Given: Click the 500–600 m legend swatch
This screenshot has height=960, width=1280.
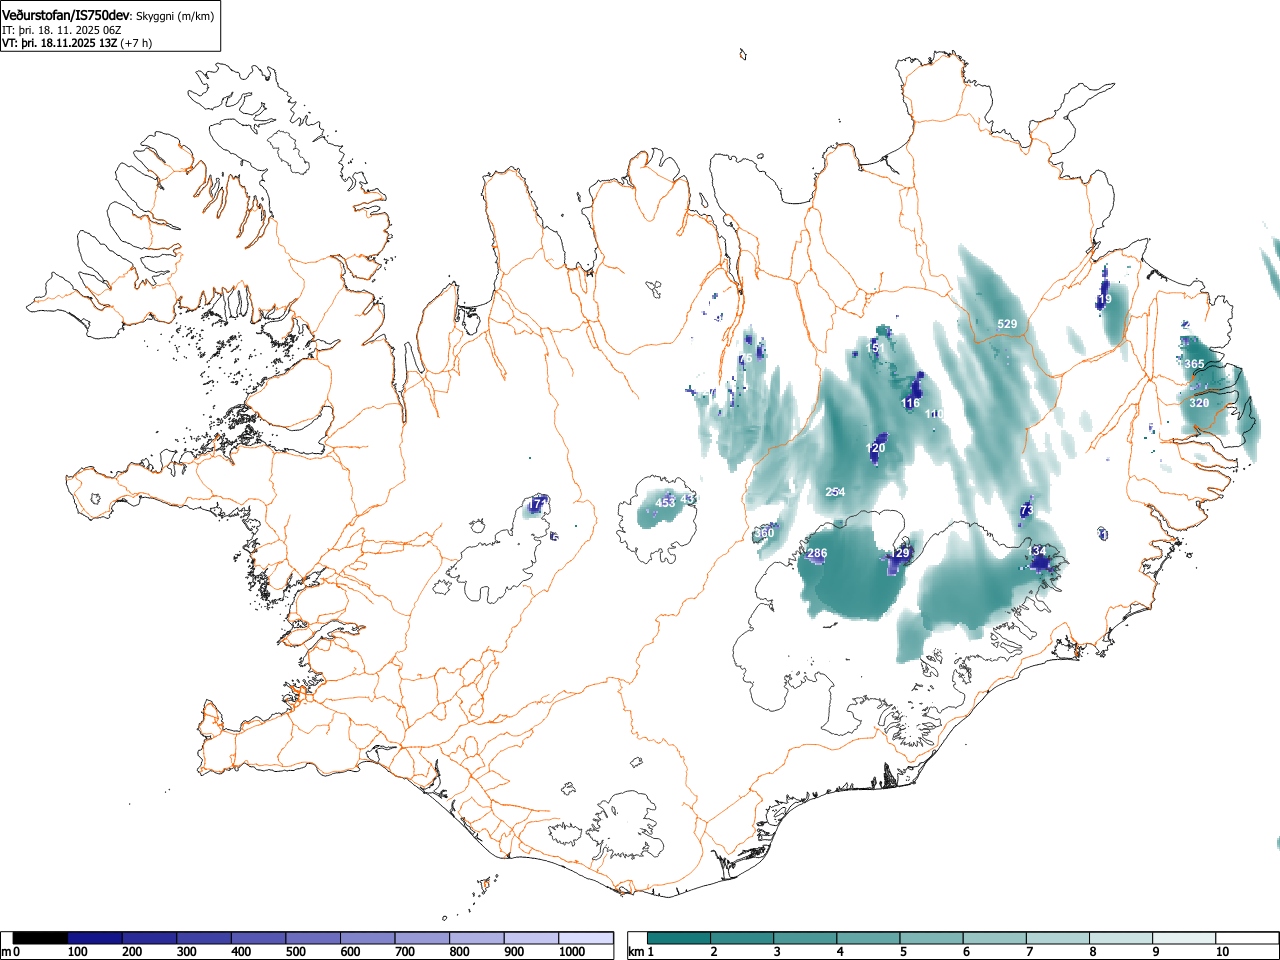Looking at the screenshot, I should 313,938.
